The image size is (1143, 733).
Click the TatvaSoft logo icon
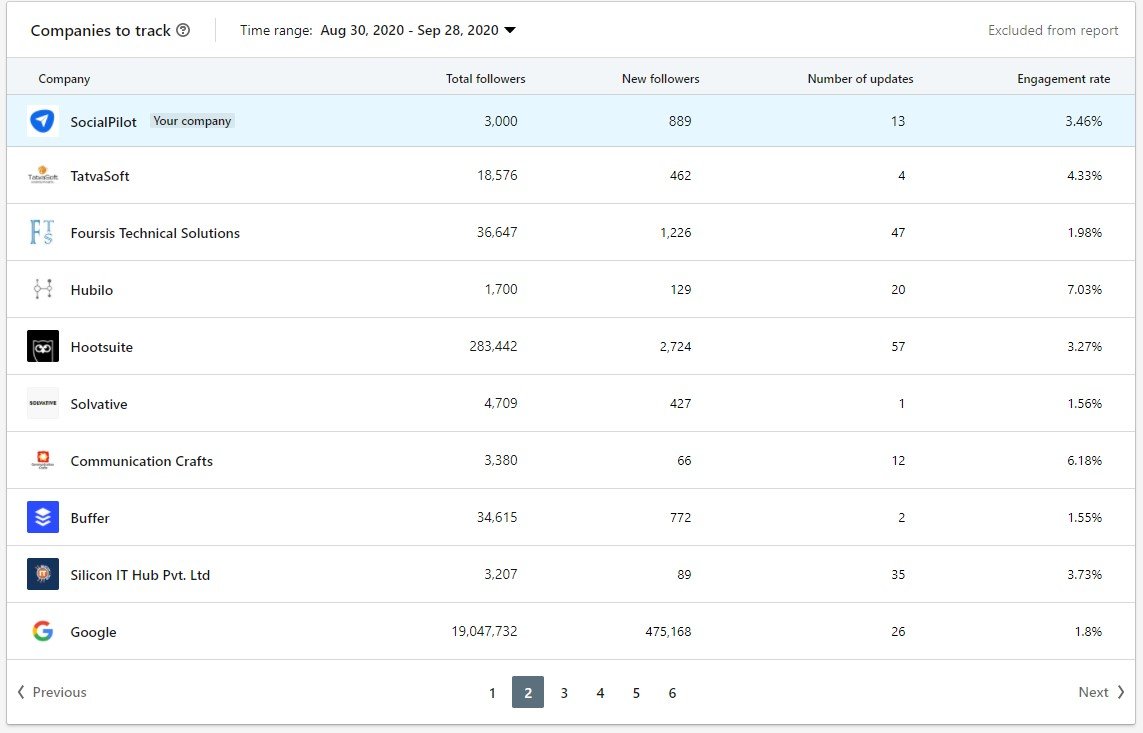tap(43, 176)
